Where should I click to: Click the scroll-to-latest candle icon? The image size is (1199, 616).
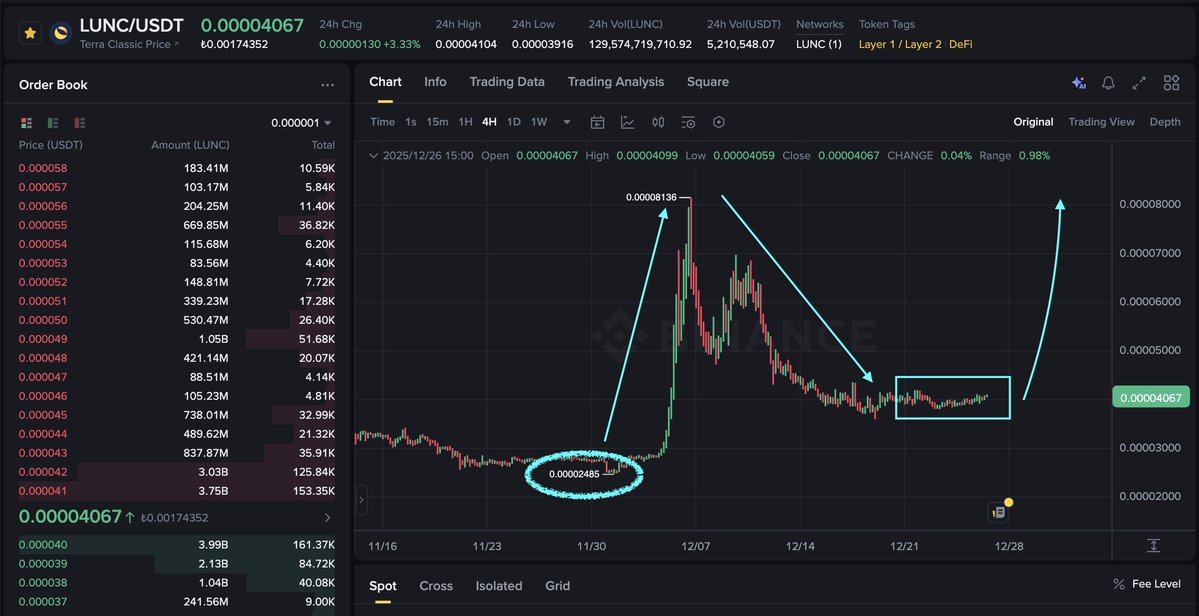[x=1153, y=546]
